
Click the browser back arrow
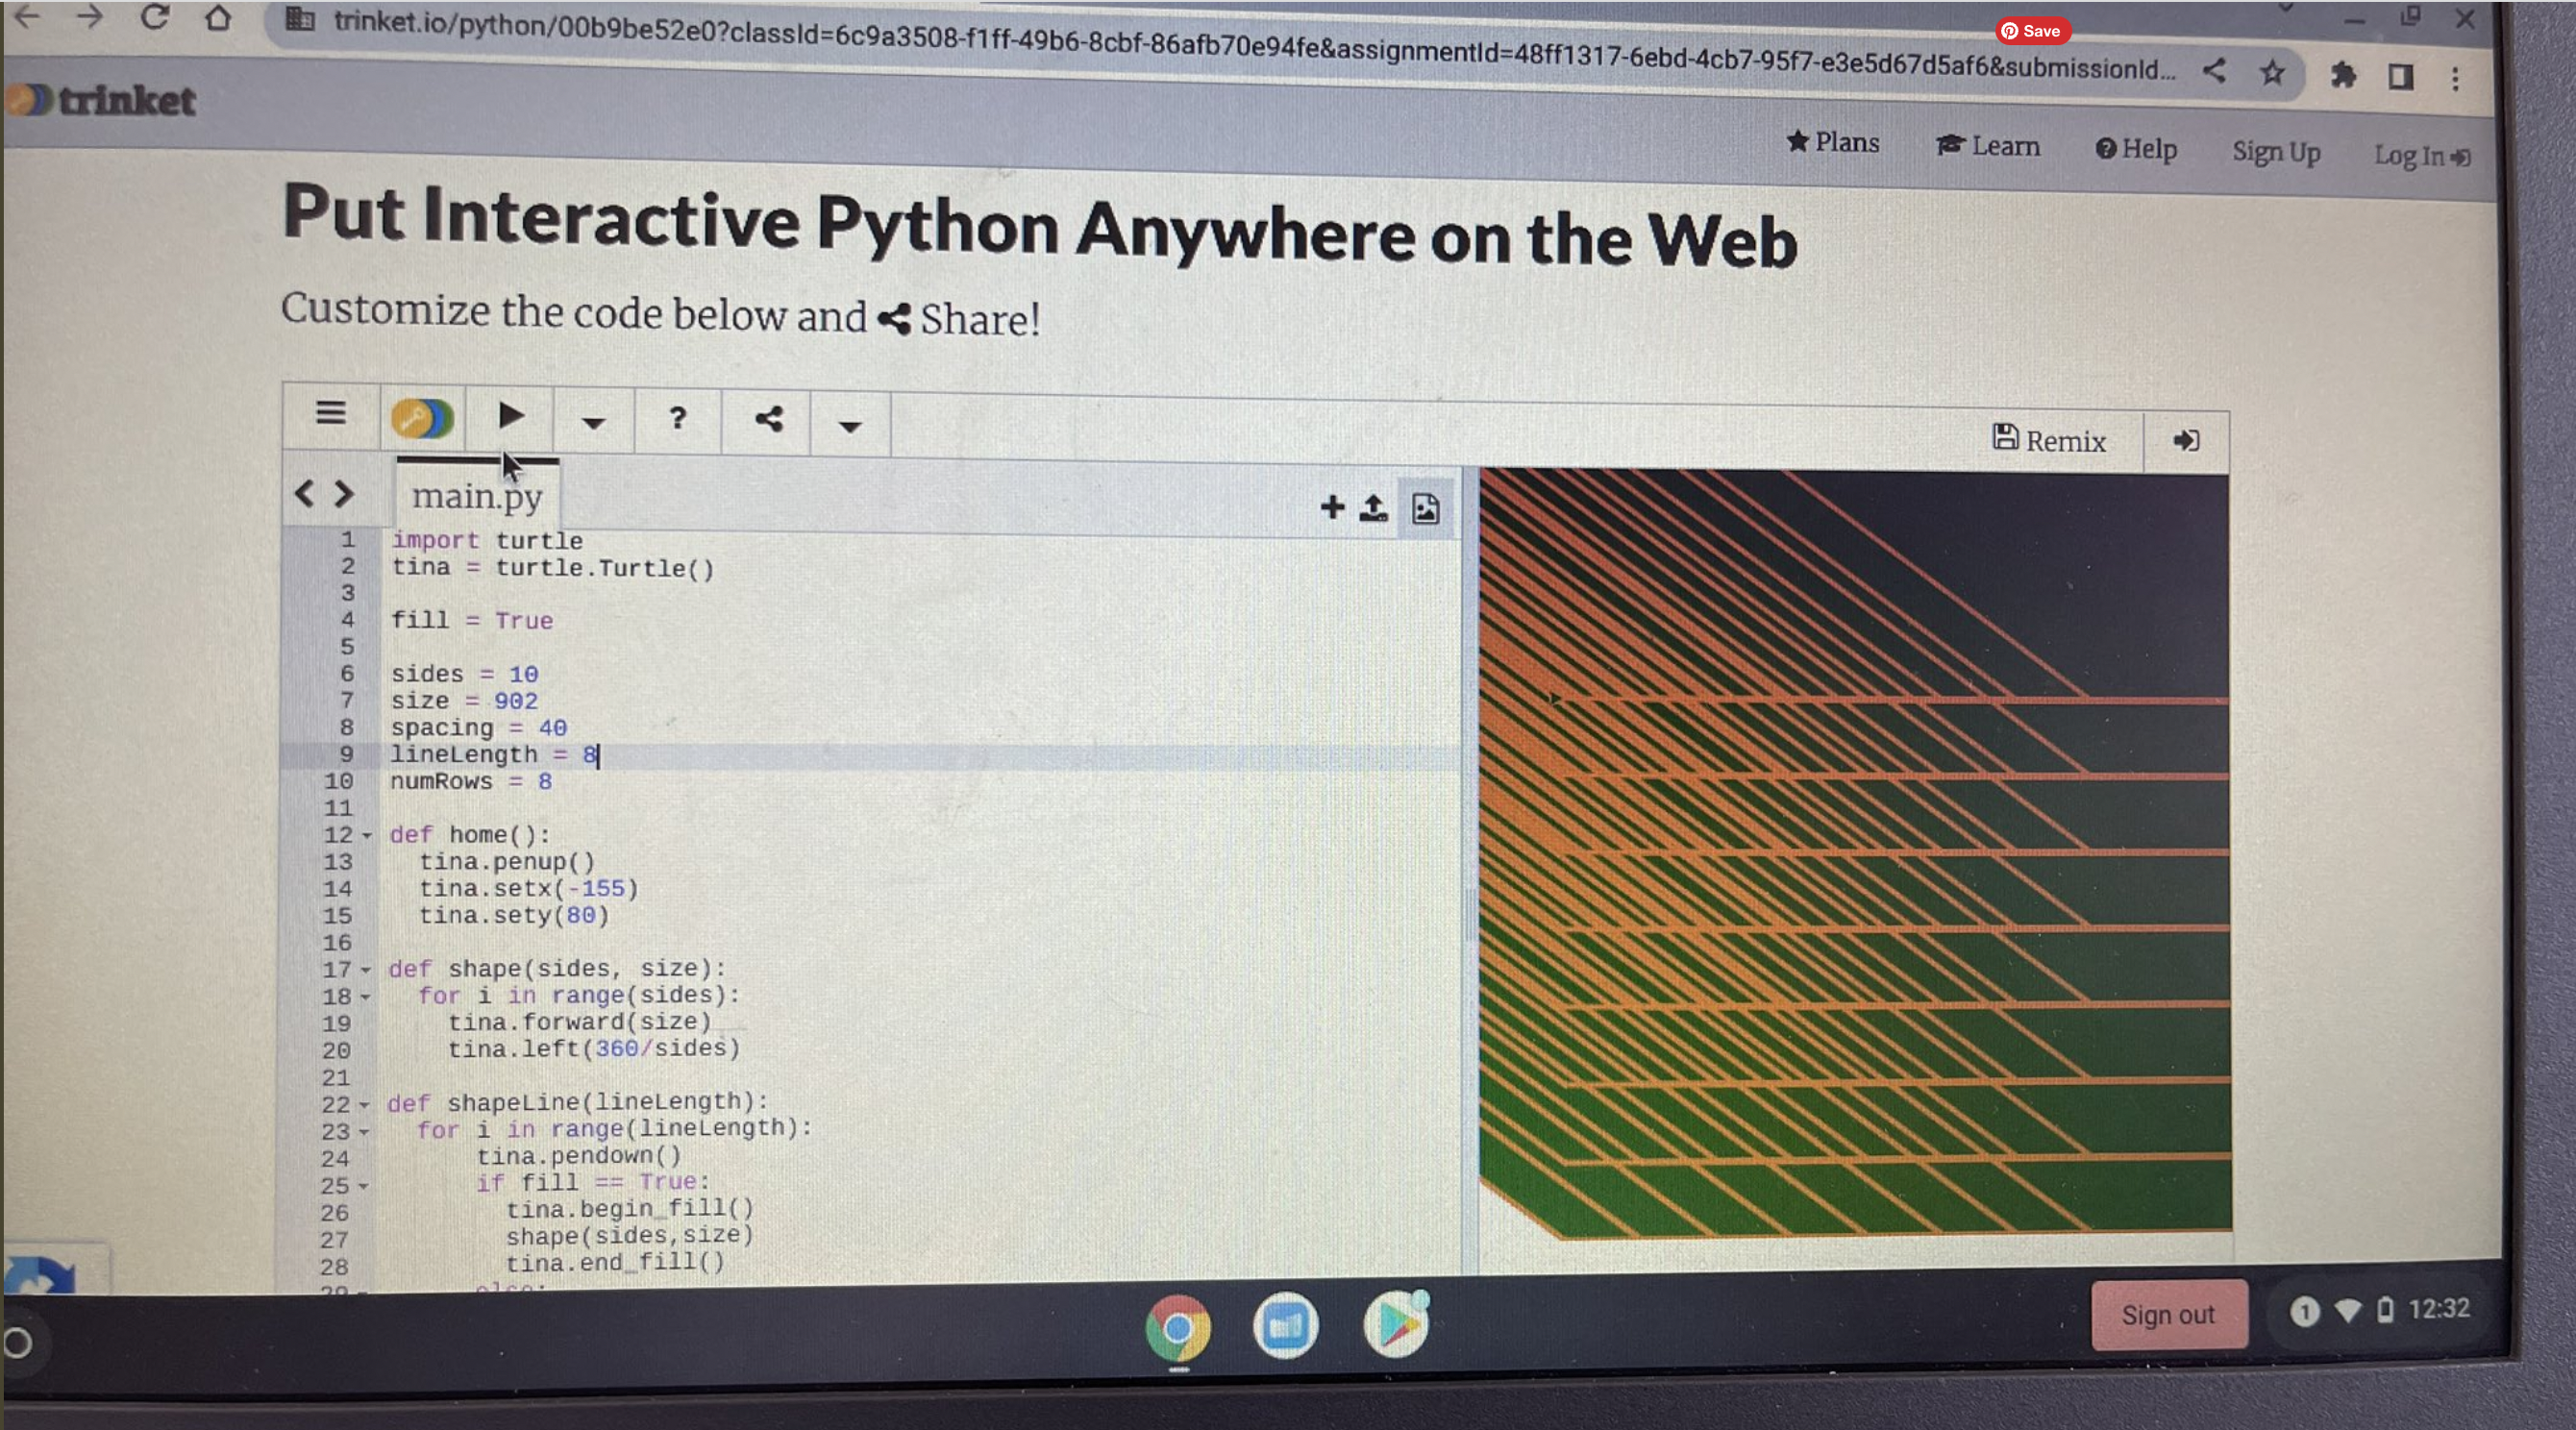click(28, 15)
